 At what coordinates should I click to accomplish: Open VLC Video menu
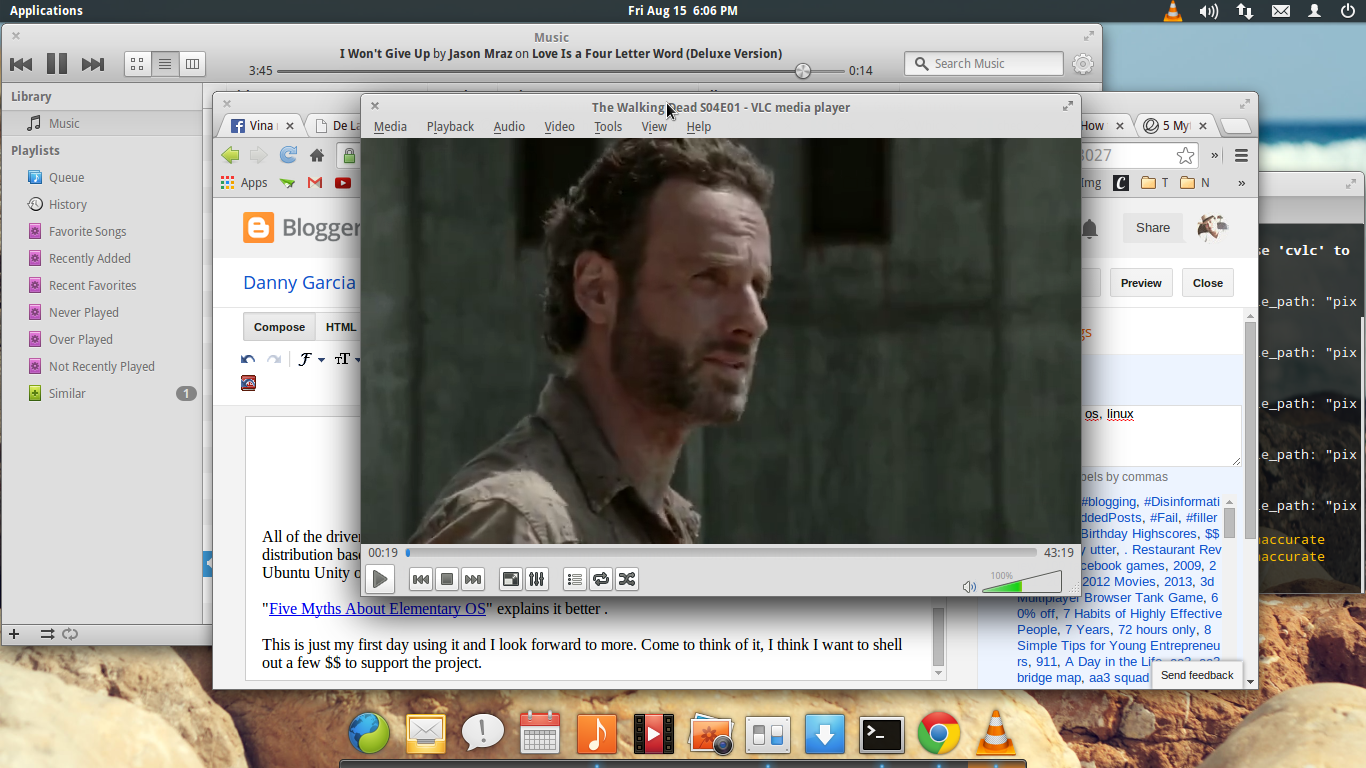point(559,127)
